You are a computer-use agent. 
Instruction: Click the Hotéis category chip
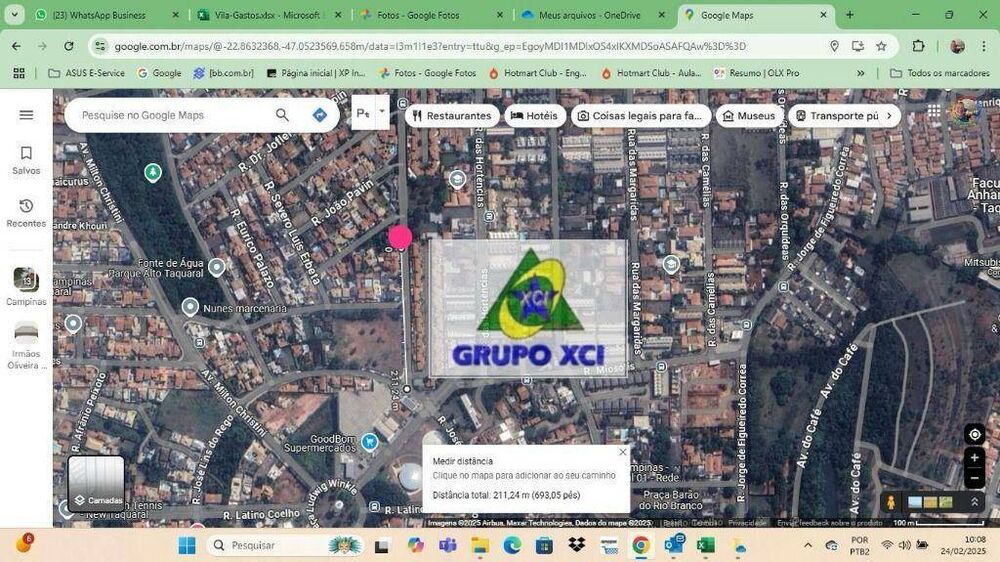[535, 116]
